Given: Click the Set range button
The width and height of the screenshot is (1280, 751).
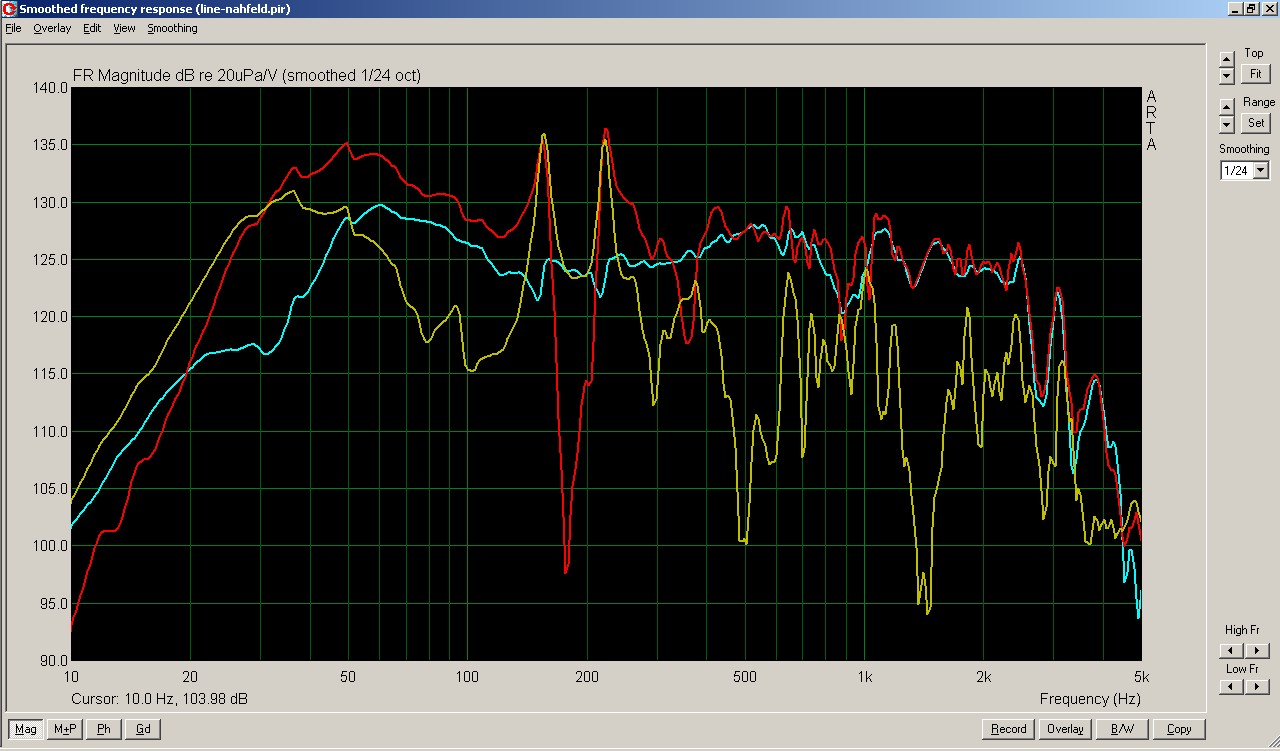Looking at the screenshot, I should click(x=1255, y=123).
